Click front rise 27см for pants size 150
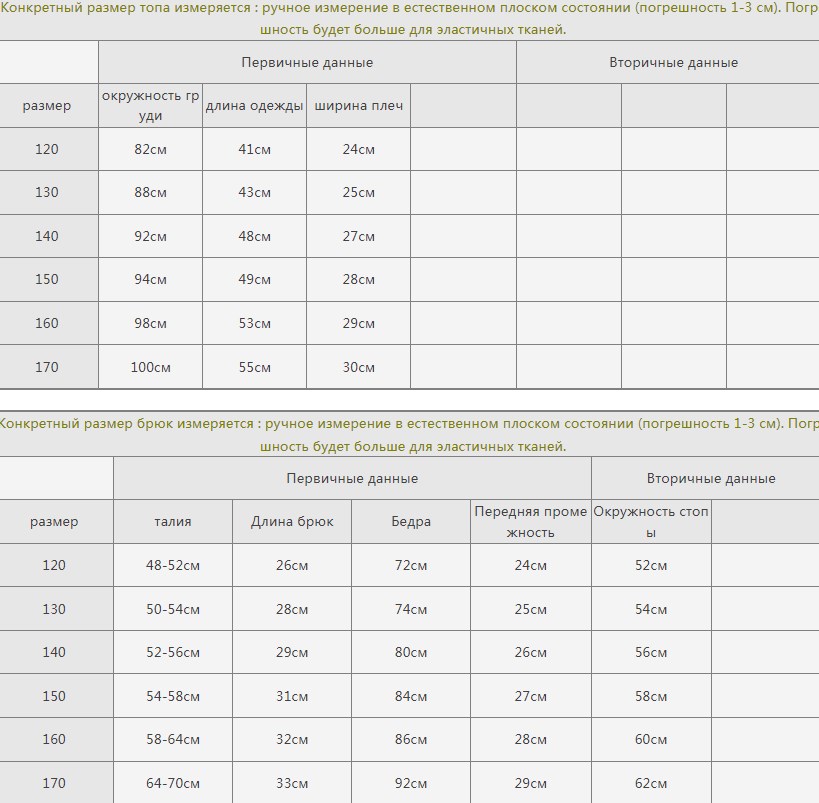819x803 pixels. click(x=531, y=696)
